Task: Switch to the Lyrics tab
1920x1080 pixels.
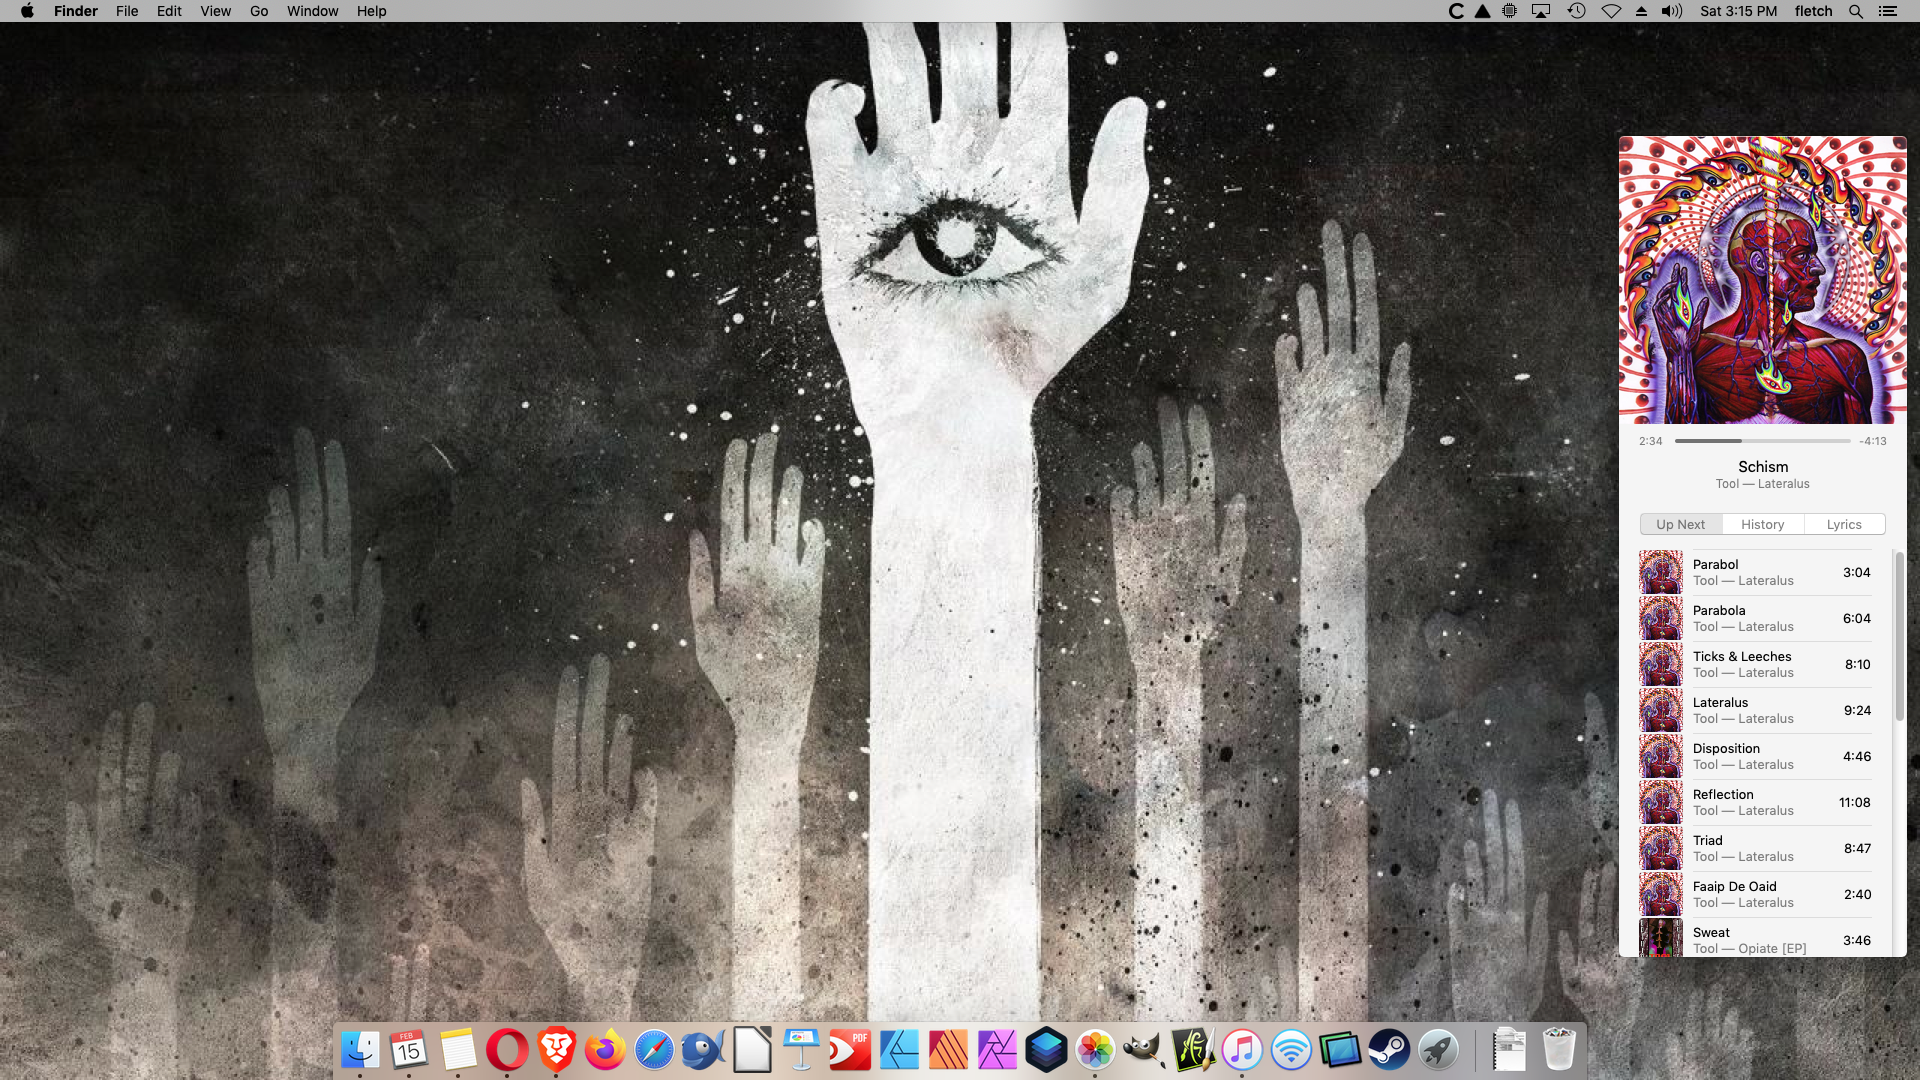Action: (1844, 524)
